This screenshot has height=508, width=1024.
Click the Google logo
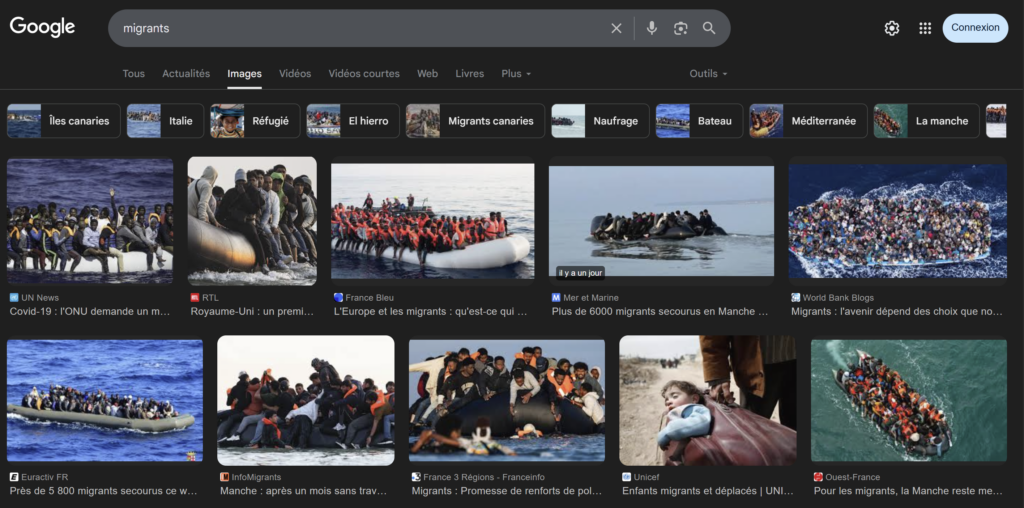(43, 27)
